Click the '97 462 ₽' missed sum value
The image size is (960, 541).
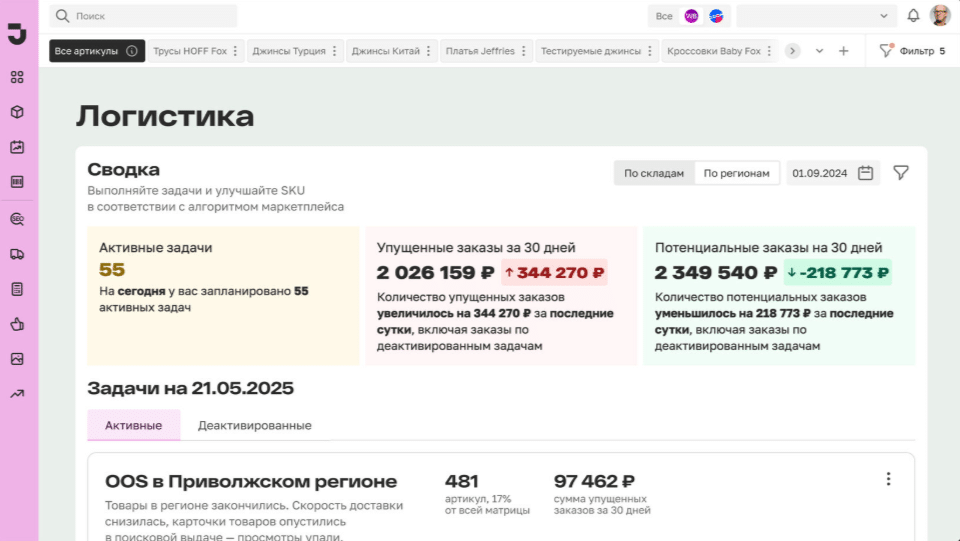(594, 482)
